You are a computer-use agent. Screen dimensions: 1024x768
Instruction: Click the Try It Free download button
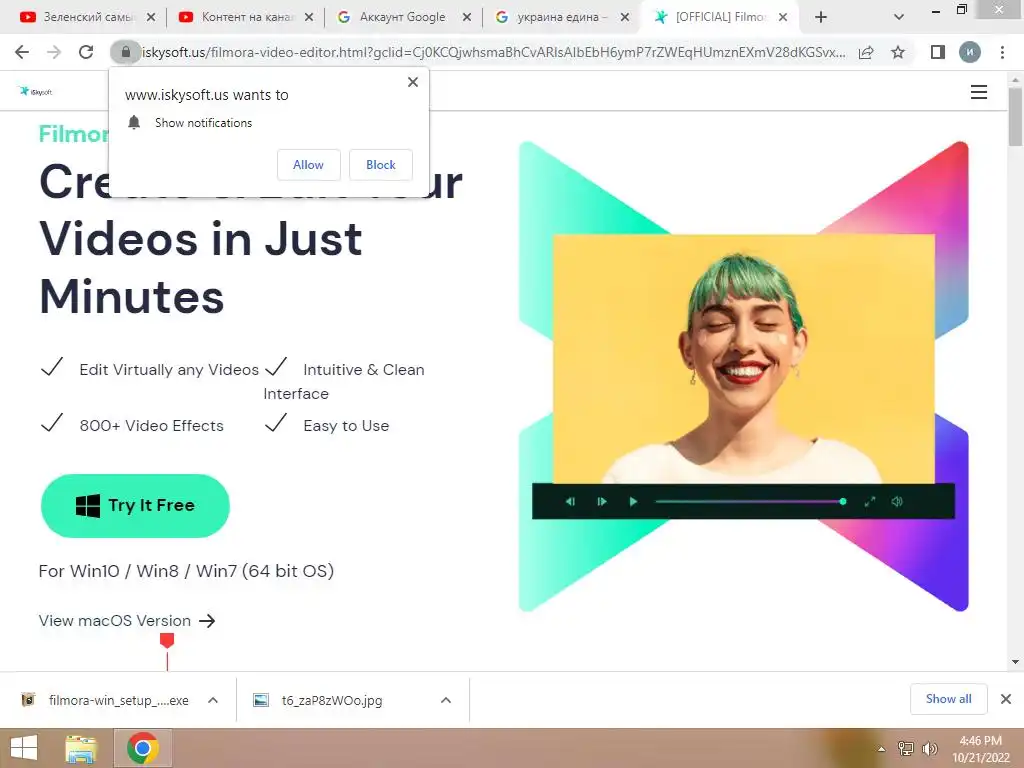tap(135, 506)
